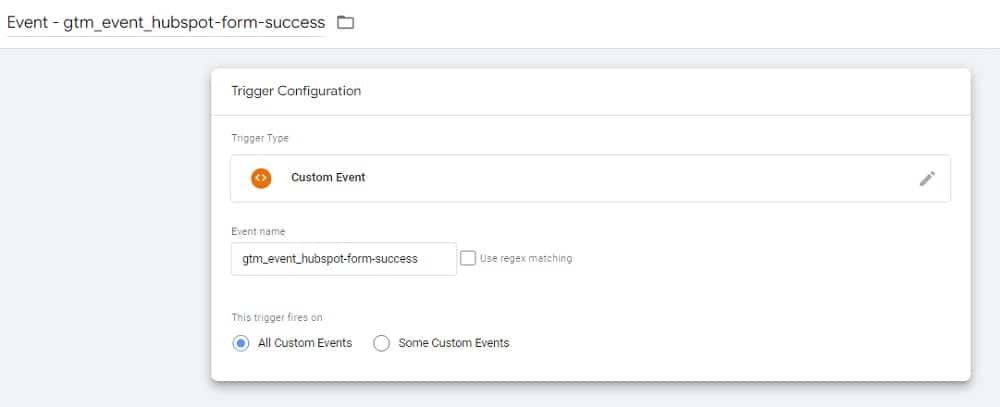Select the Some Custom Events radio button
This screenshot has height=407, width=1000.
(x=381, y=343)
